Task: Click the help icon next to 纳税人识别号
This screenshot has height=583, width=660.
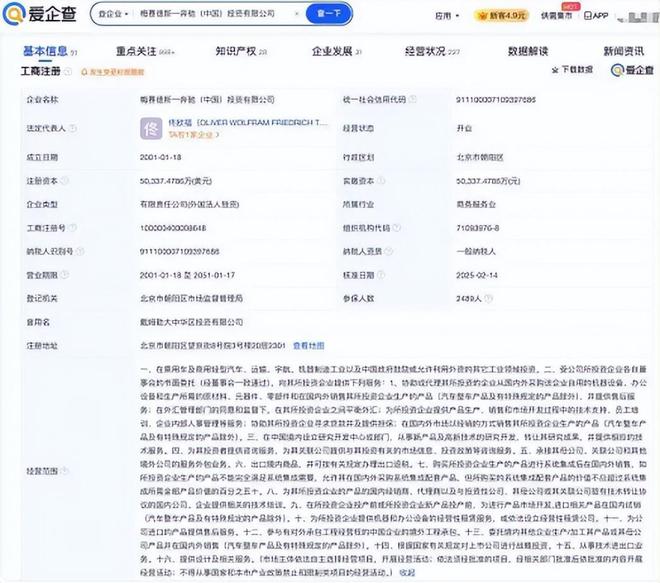Action: tap(80, 251)
